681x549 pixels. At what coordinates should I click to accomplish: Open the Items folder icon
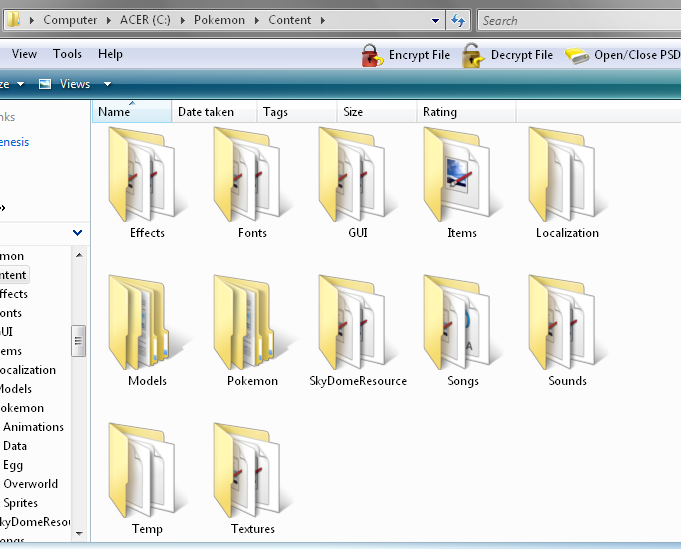pos(462,174)
